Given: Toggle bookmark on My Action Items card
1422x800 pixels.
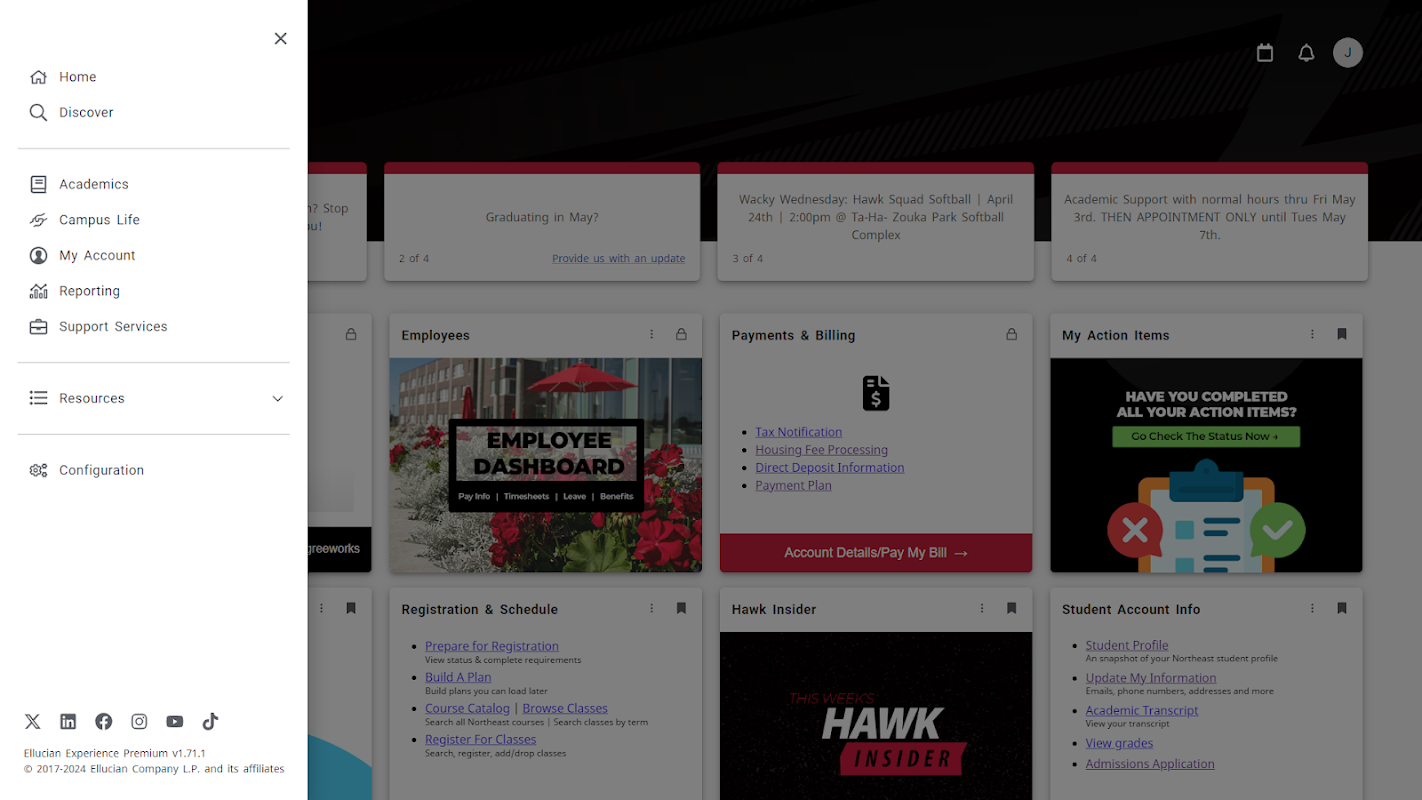Looking at the screenshot, I should [1342, 334].
